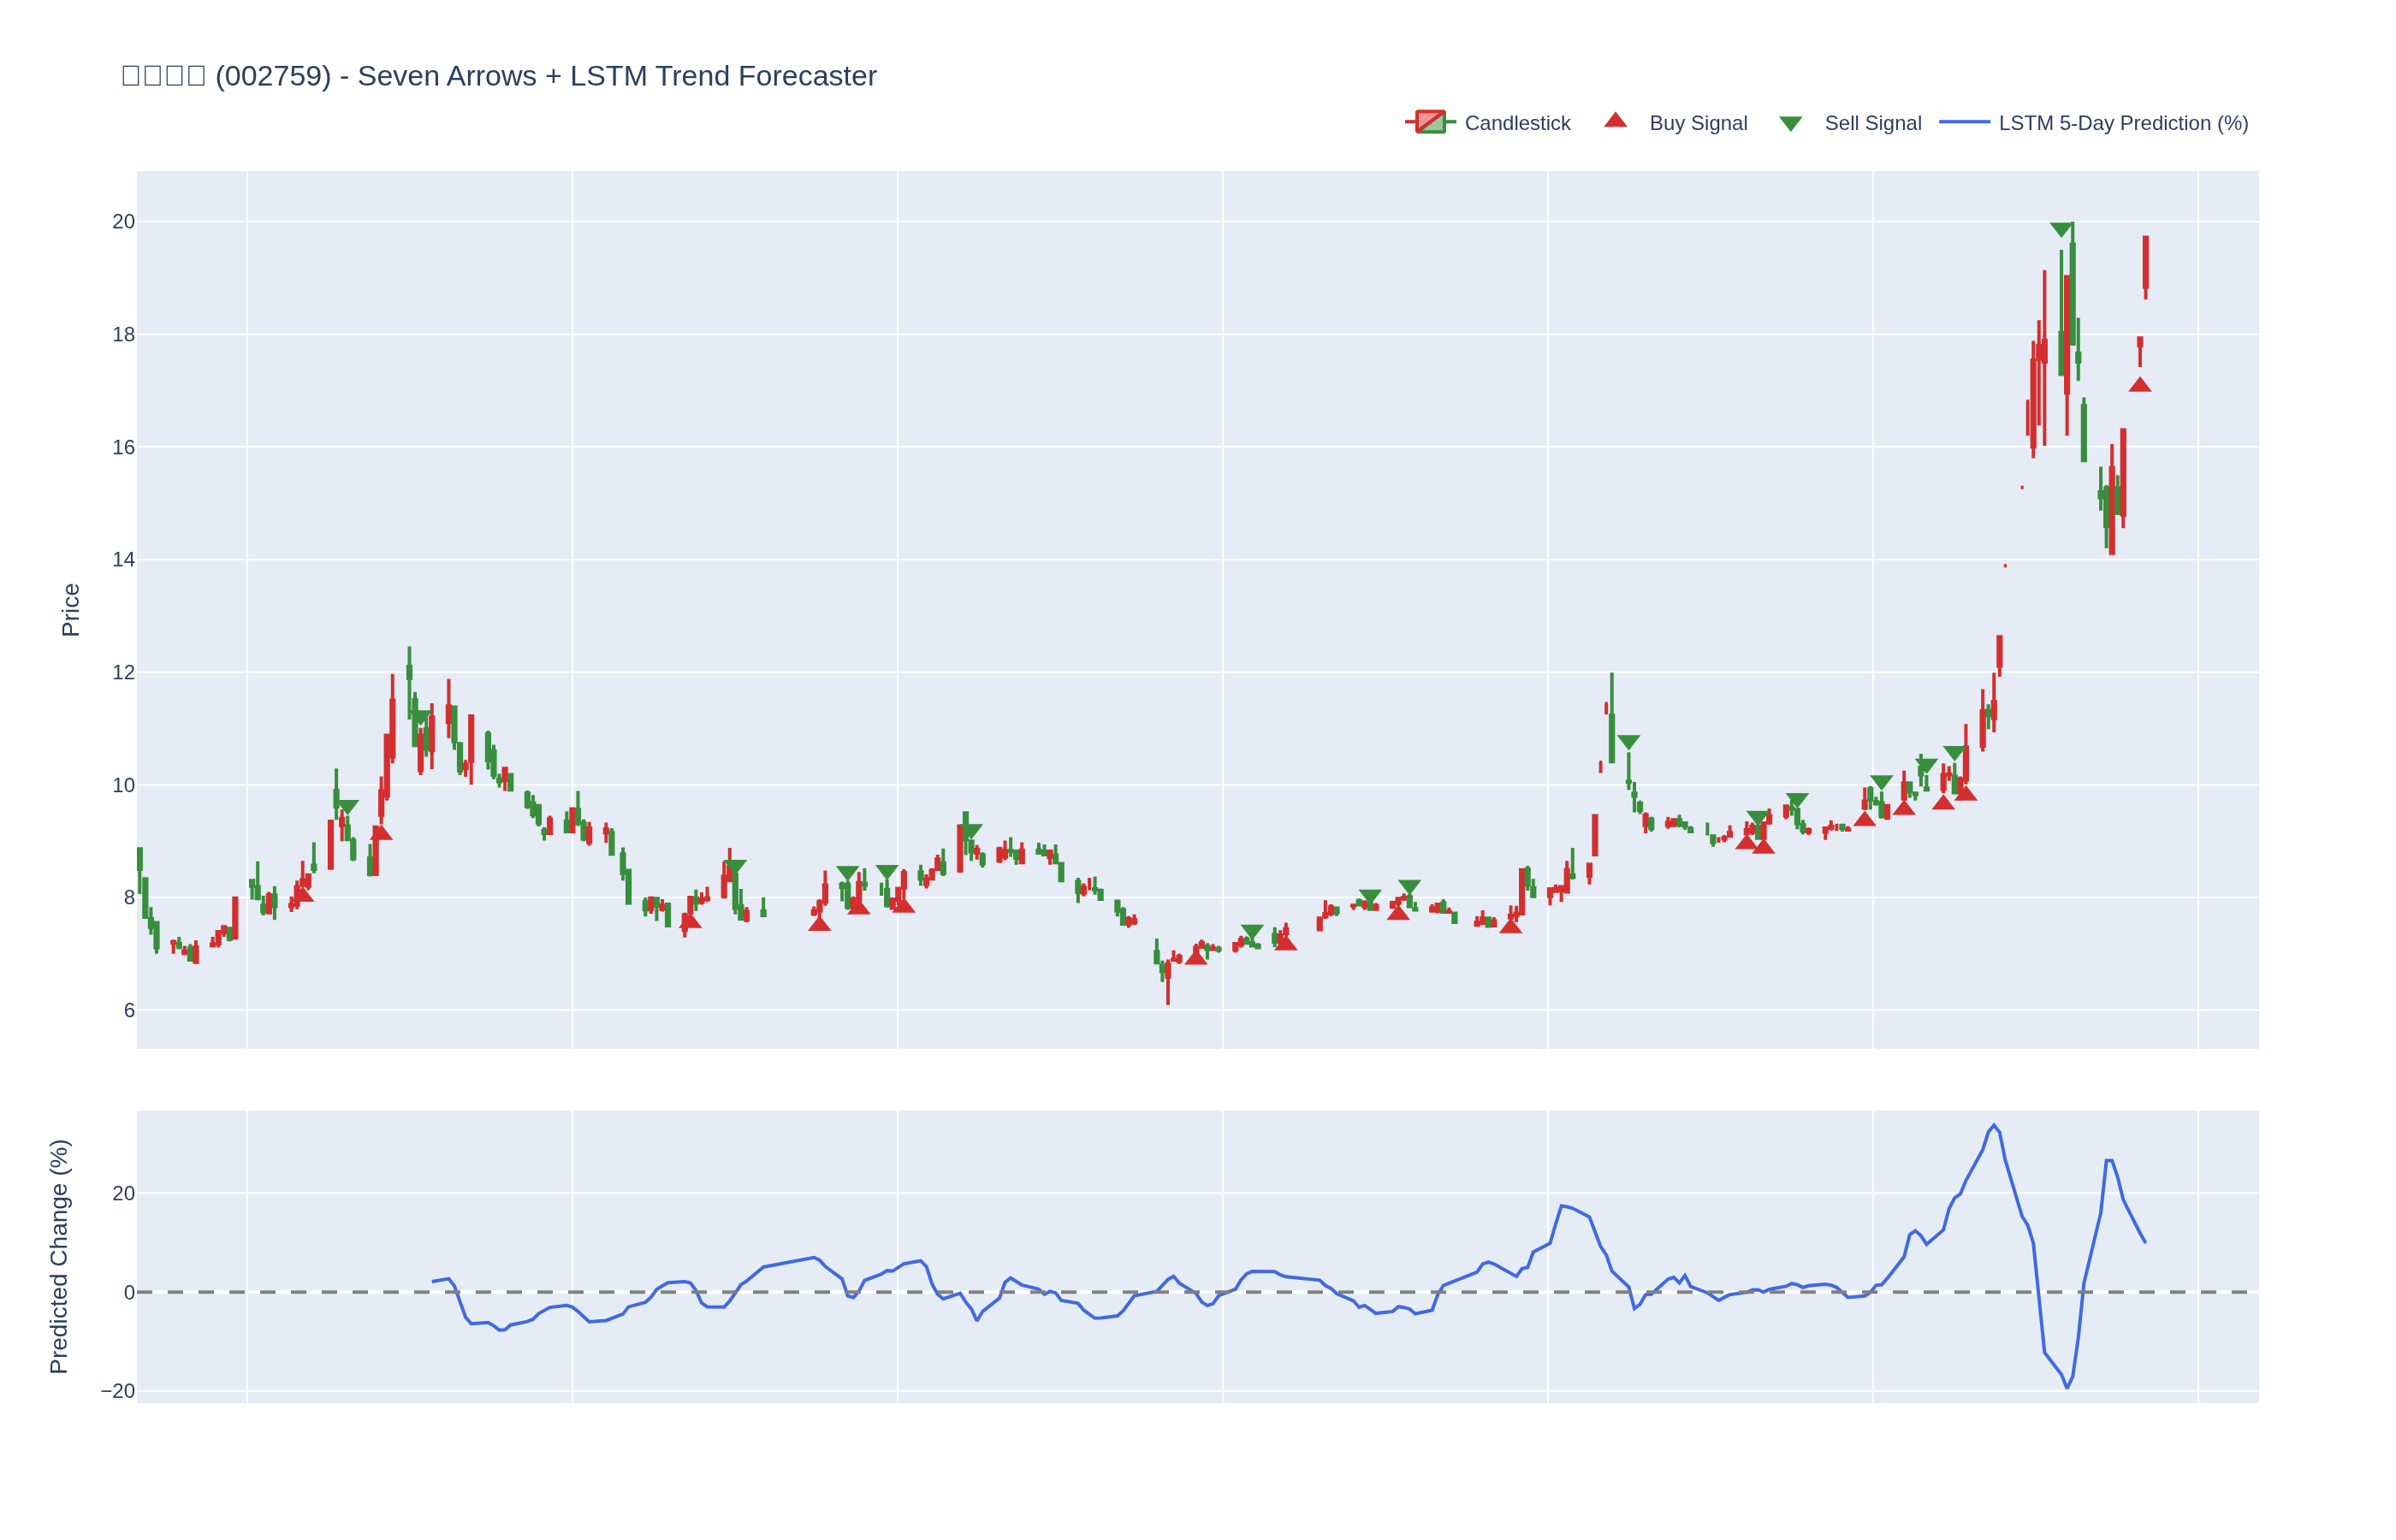
Task: Click the rightmost buy signal marker near price 17
Action: 2139,385
